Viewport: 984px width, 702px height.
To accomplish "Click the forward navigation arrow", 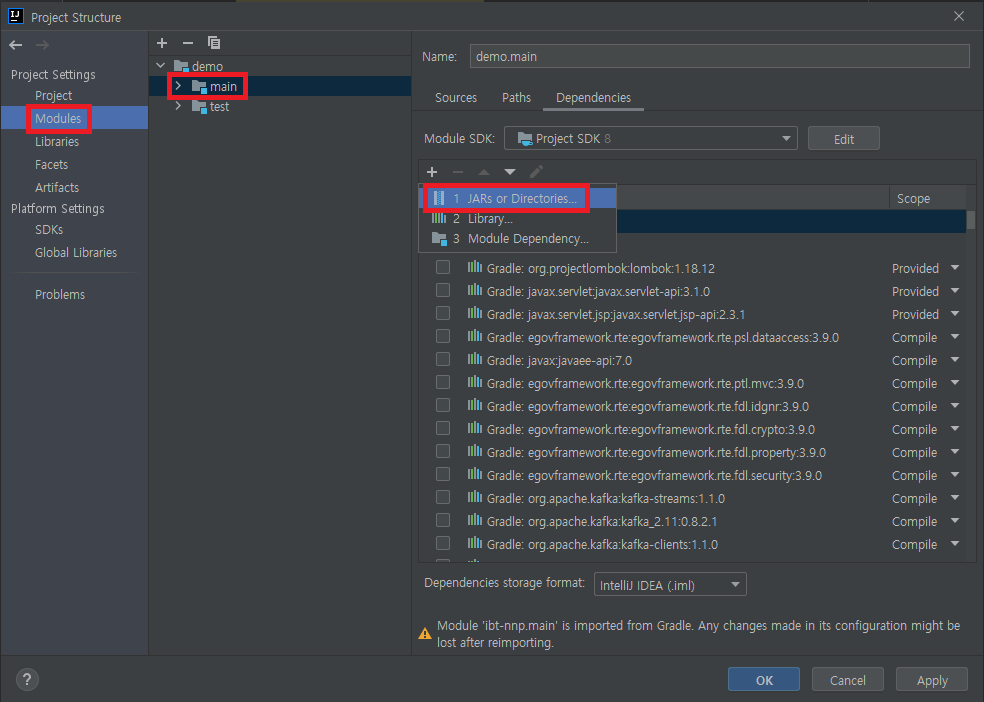I will coord(42,45).
